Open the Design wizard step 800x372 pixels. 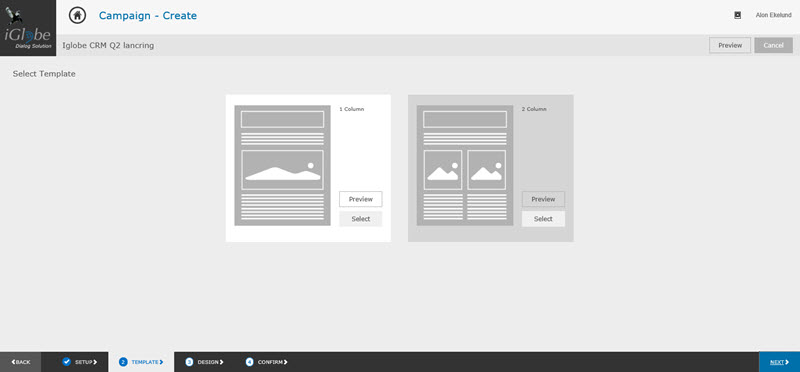click(205, 362)
